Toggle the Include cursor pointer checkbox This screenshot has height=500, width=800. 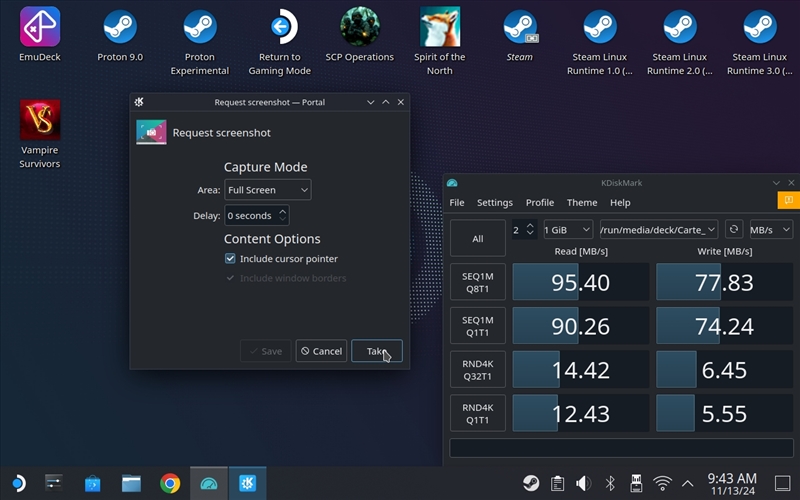tap(230, 259)
